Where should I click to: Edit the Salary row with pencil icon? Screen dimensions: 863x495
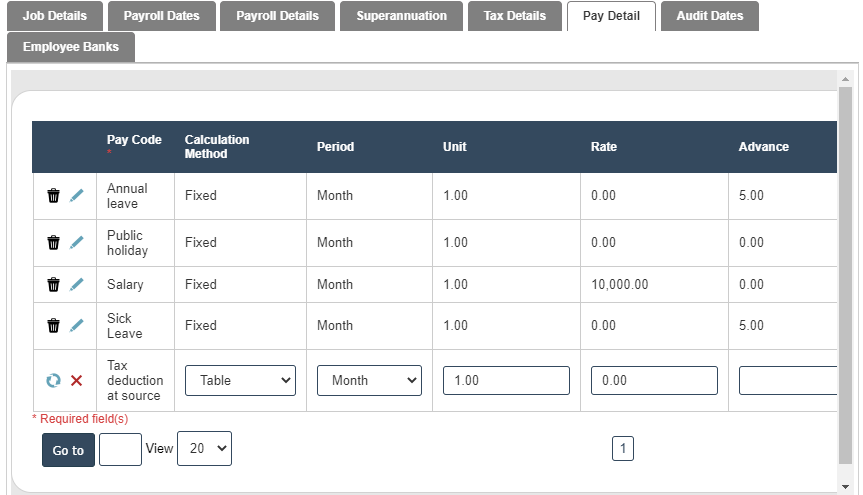[77, 285]
